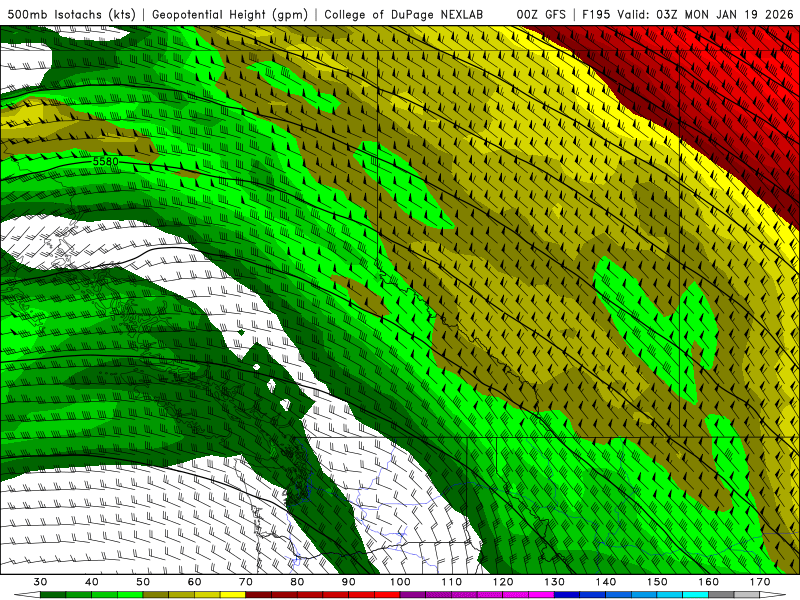Click the bright green legend swatch before 50

click(130, 595)
